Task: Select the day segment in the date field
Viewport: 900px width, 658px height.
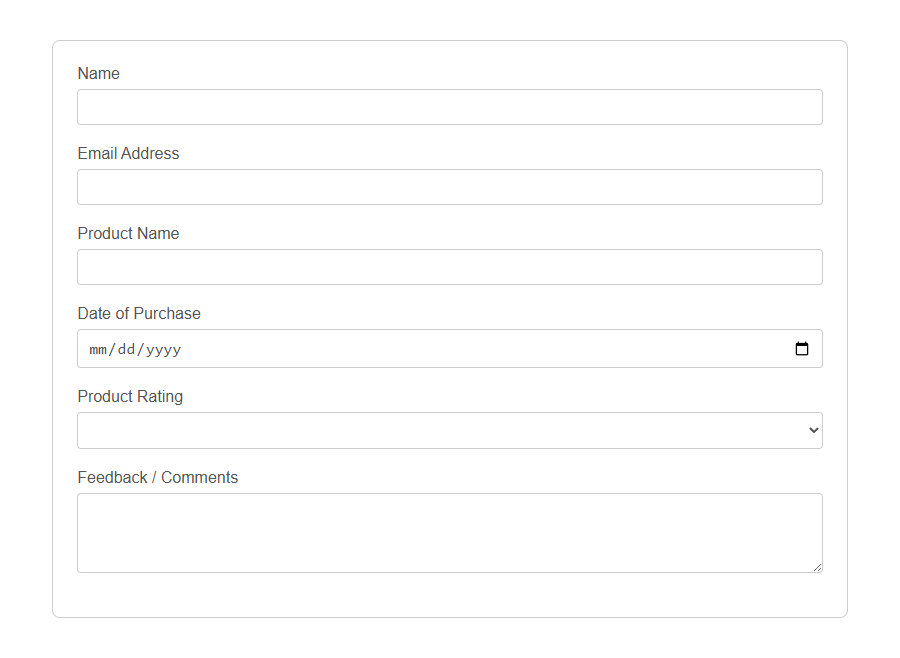Action: (x=126, y=349)
